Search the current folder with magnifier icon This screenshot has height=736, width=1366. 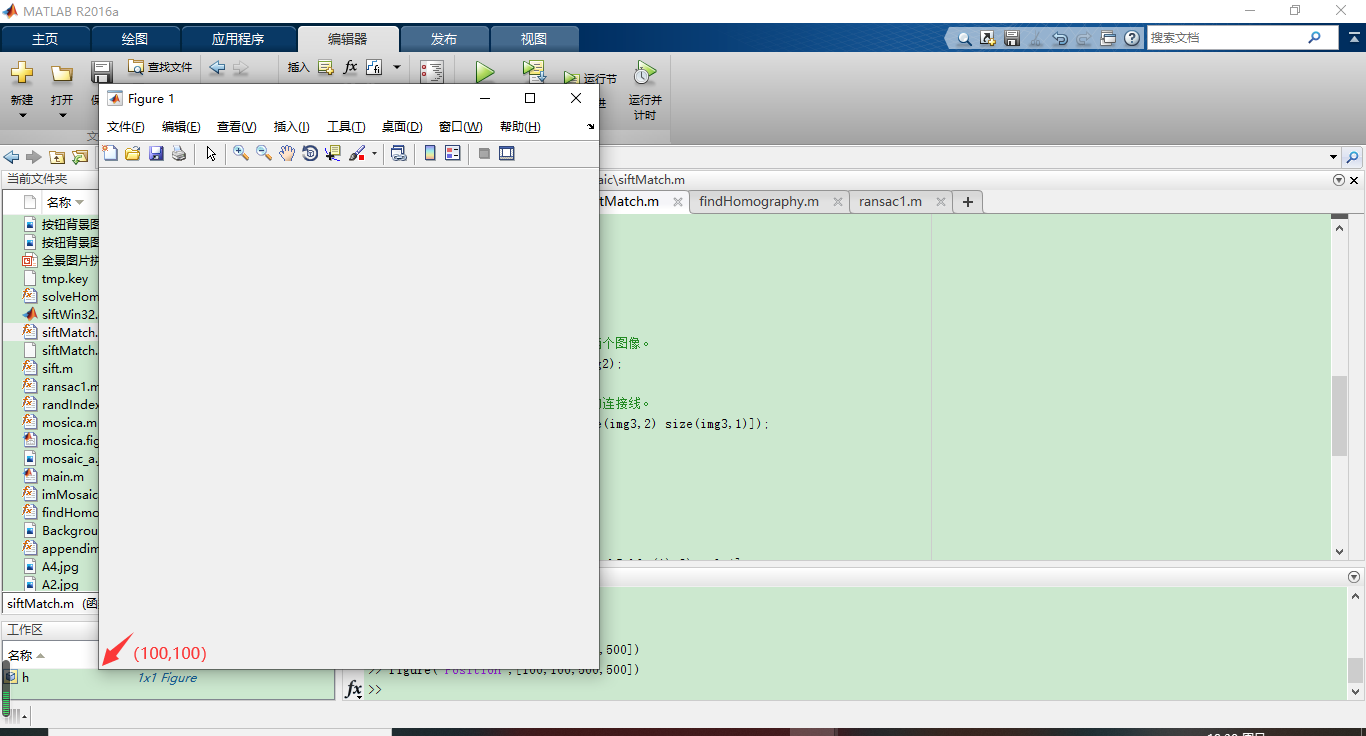click(1353, 157)
